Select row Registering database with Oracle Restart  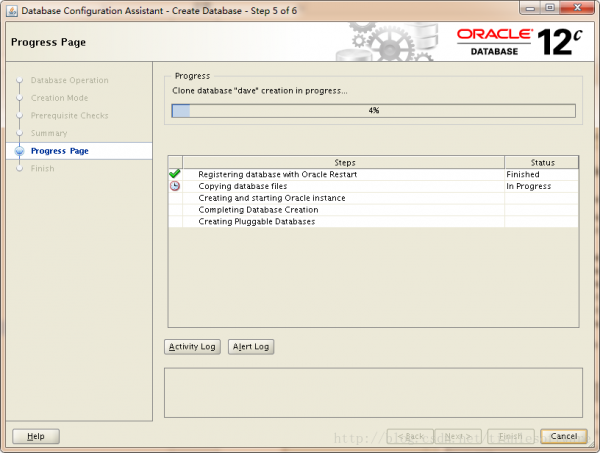pyautogui.click(x=373, y=174)
